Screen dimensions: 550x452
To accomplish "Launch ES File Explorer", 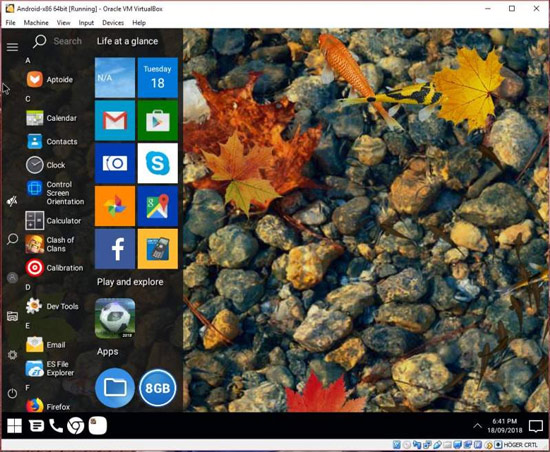I will [x=50, y=368].
